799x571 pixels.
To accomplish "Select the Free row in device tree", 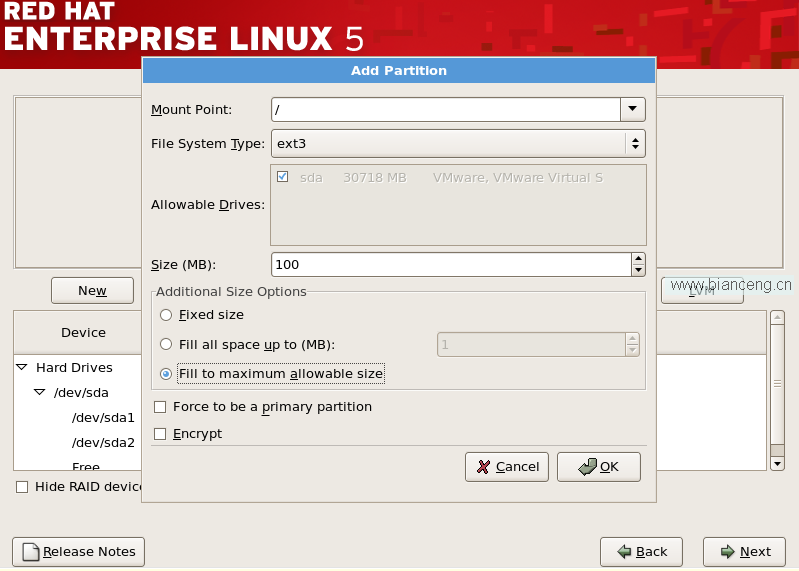I will point(86,466).
